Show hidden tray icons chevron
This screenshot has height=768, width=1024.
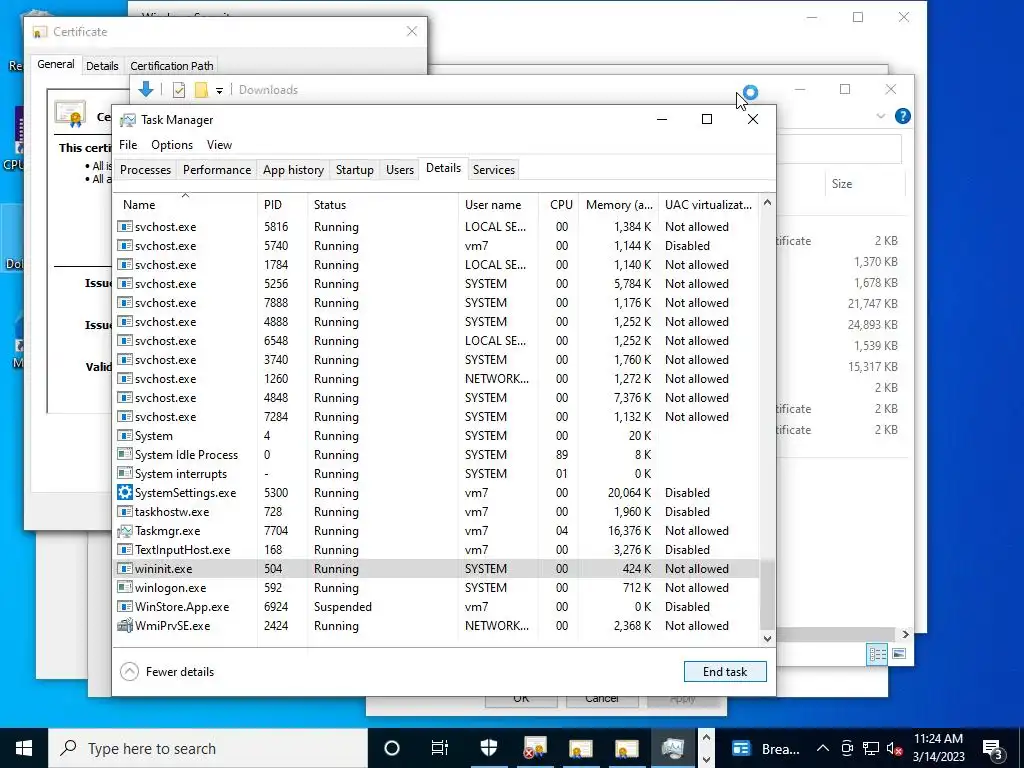[823, 748]
